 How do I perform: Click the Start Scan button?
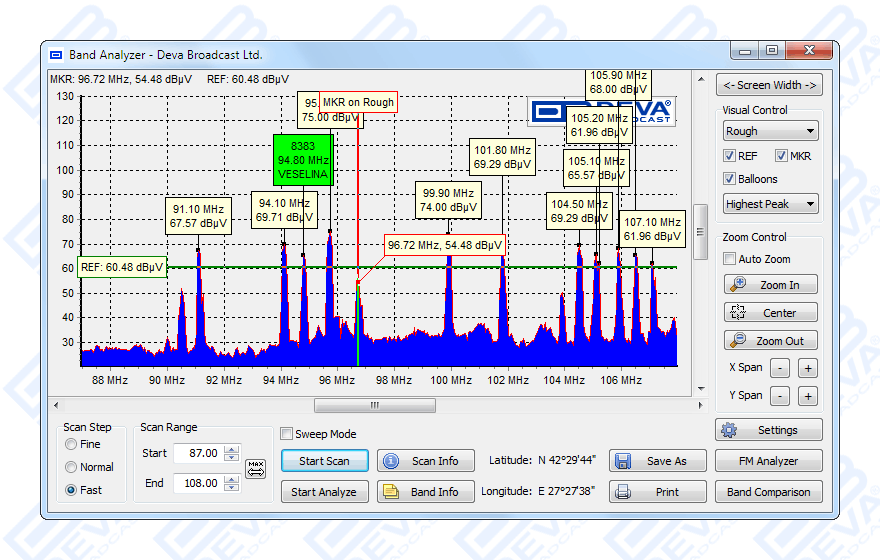(x=324, y=461)
